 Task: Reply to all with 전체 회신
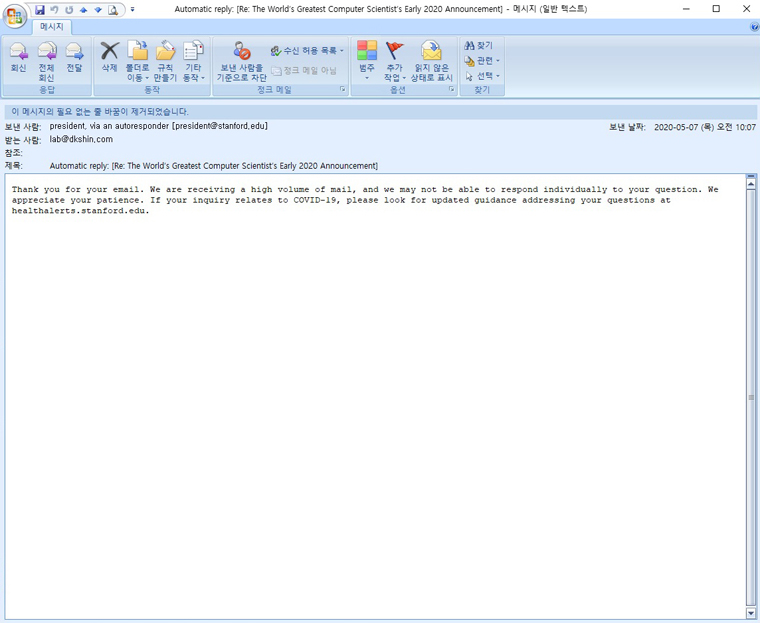[47, 62]
